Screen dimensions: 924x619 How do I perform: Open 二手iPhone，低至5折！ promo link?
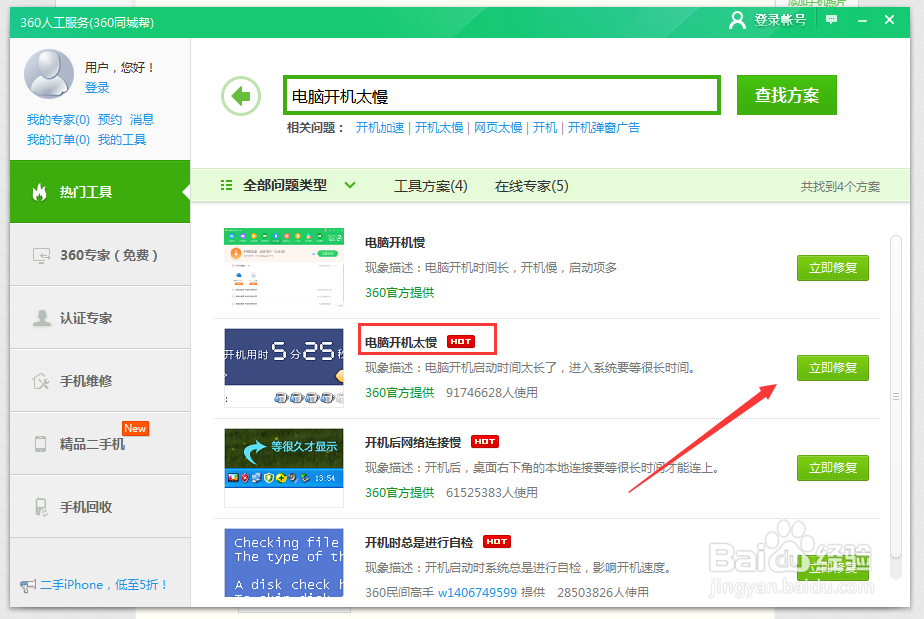click(x=104, y=585)
